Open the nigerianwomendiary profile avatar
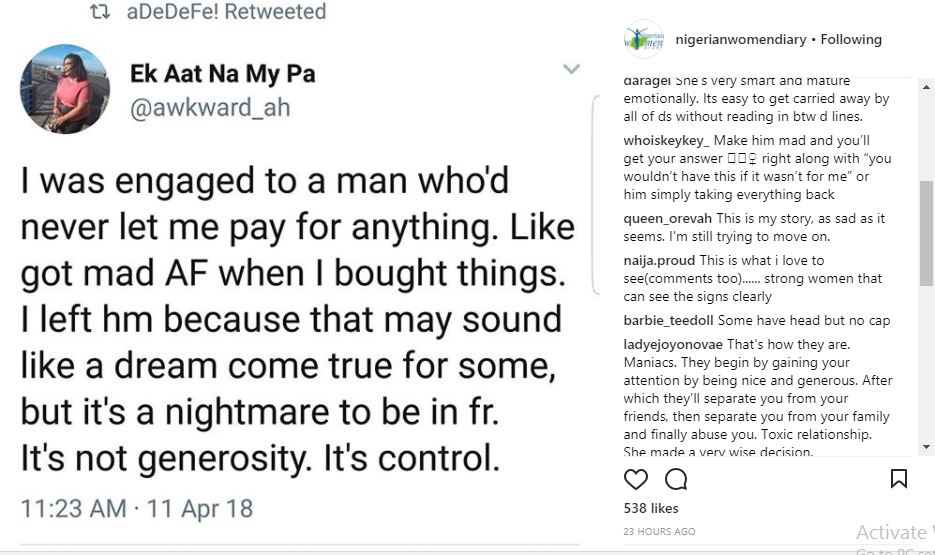The width and height of the screenshot is (935, 555). point(644,40)
